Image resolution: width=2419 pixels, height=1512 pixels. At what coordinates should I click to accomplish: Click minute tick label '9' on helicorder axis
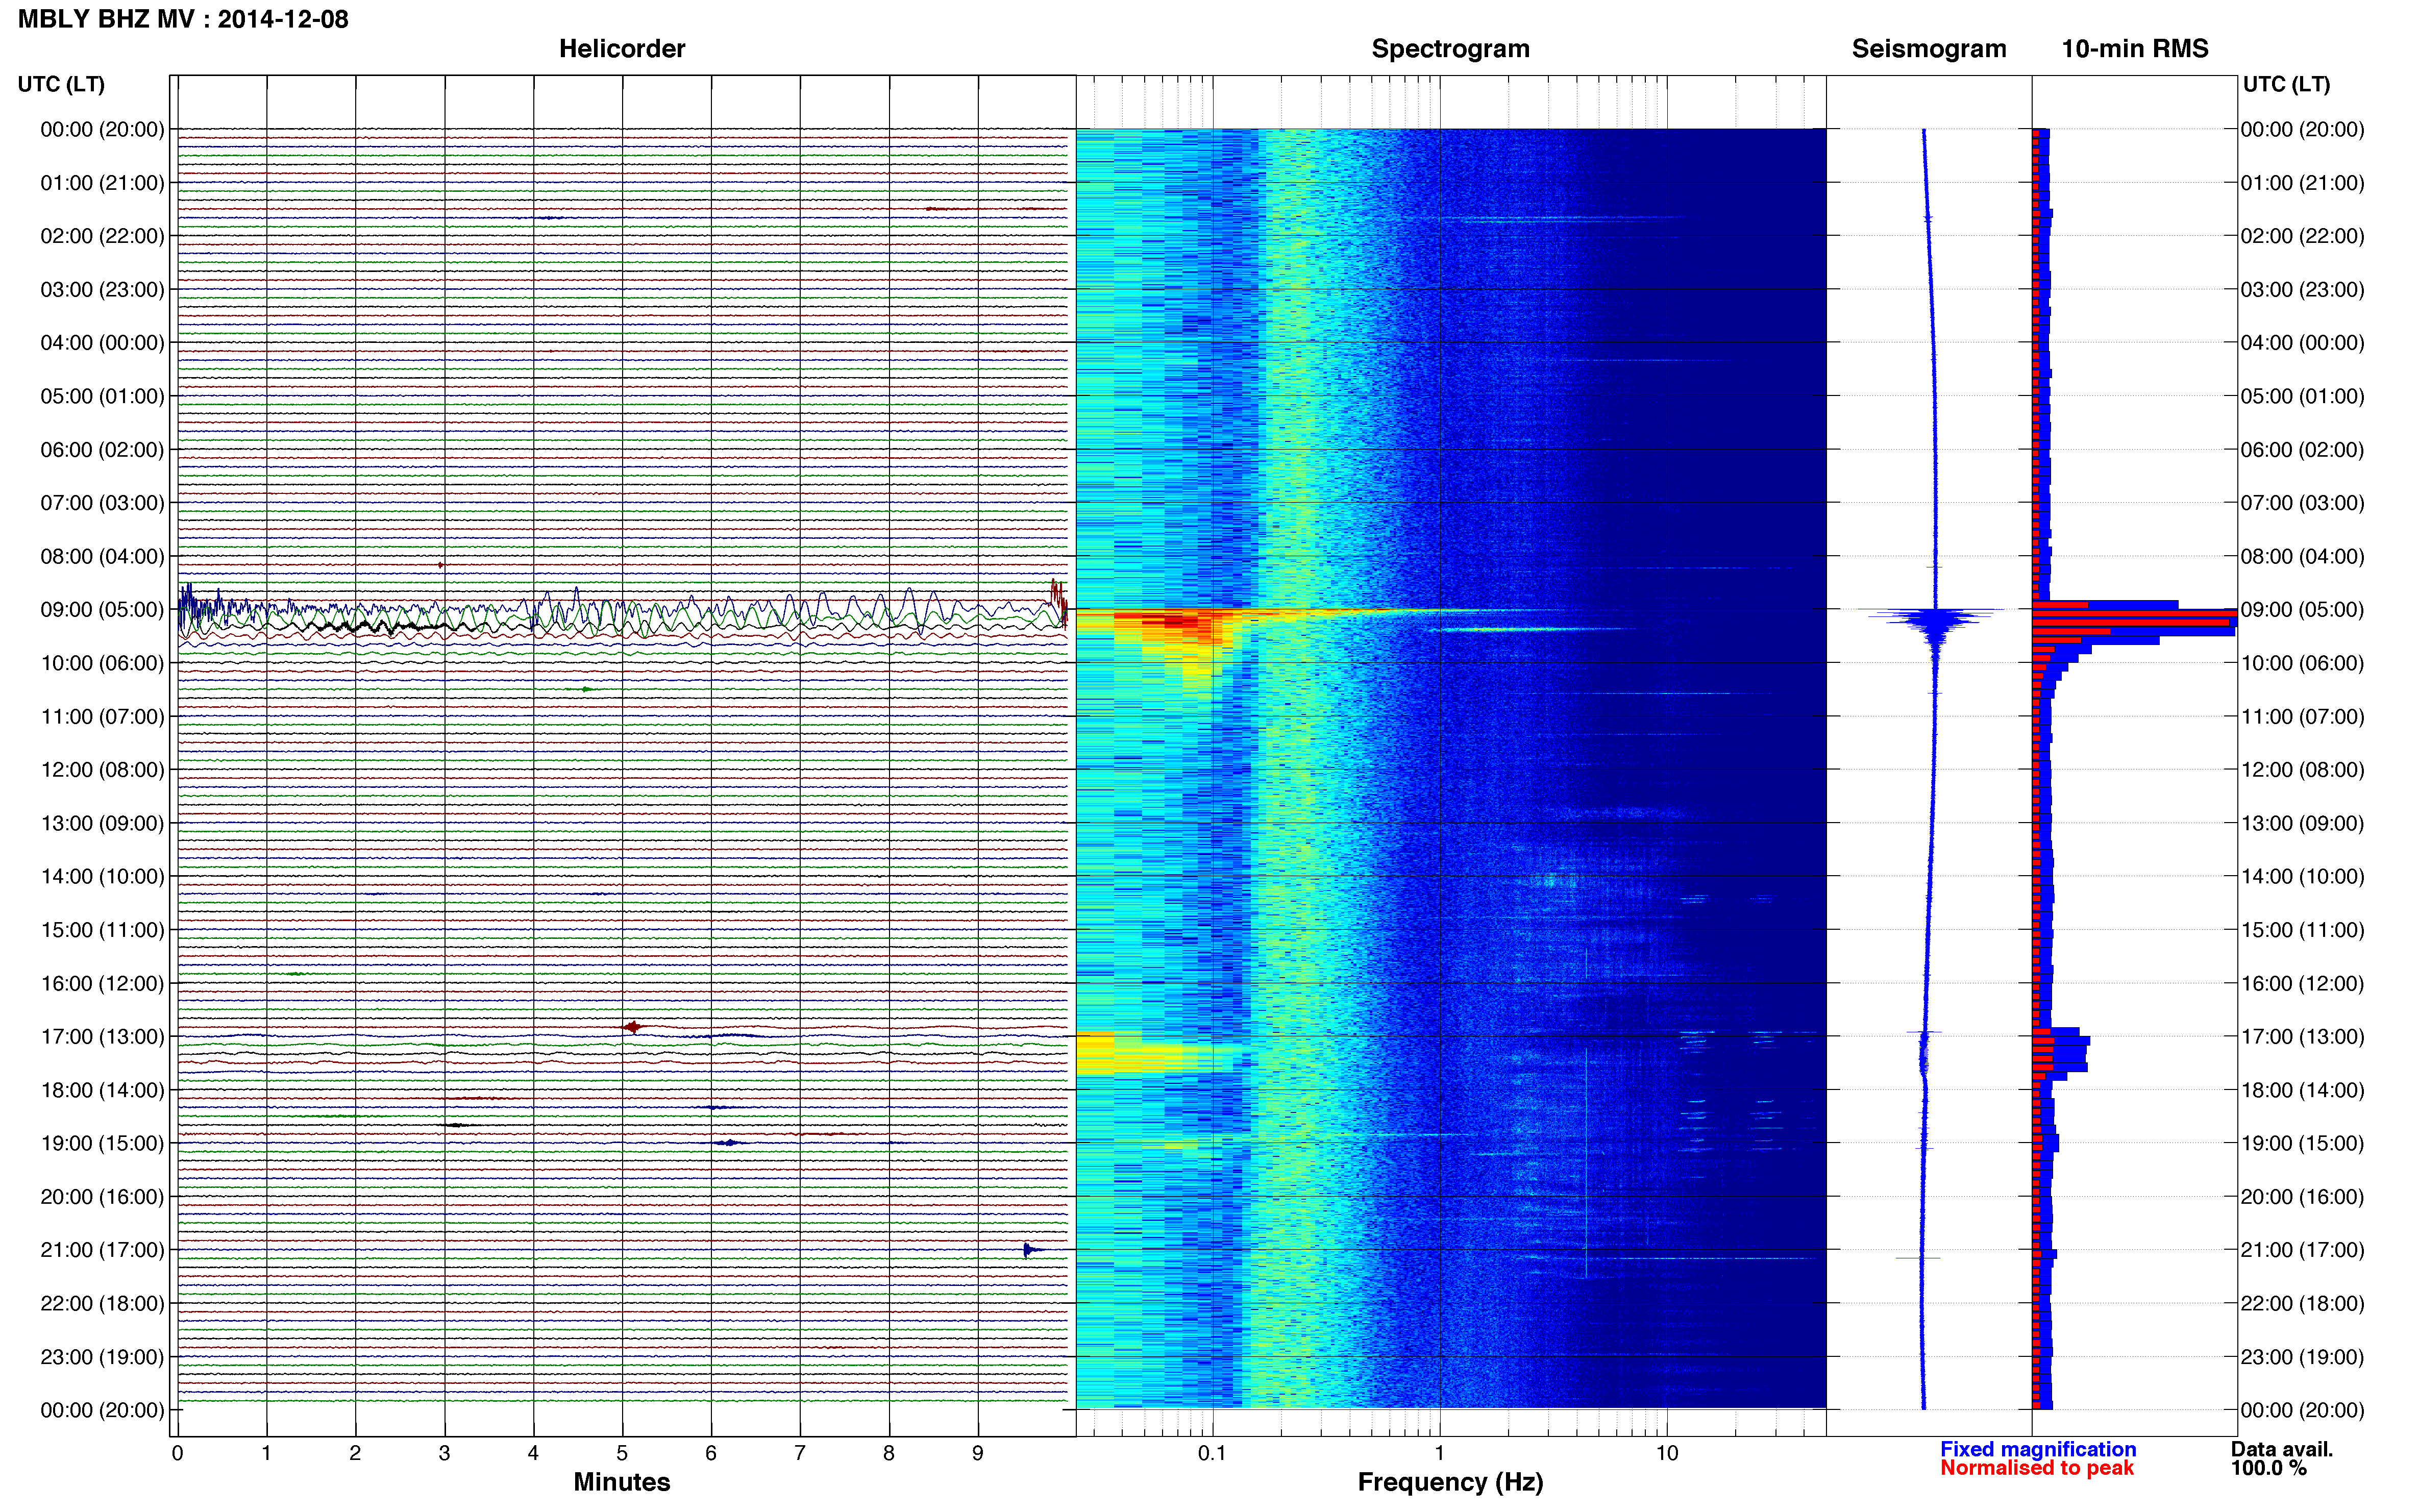[x=978, y=1453]
